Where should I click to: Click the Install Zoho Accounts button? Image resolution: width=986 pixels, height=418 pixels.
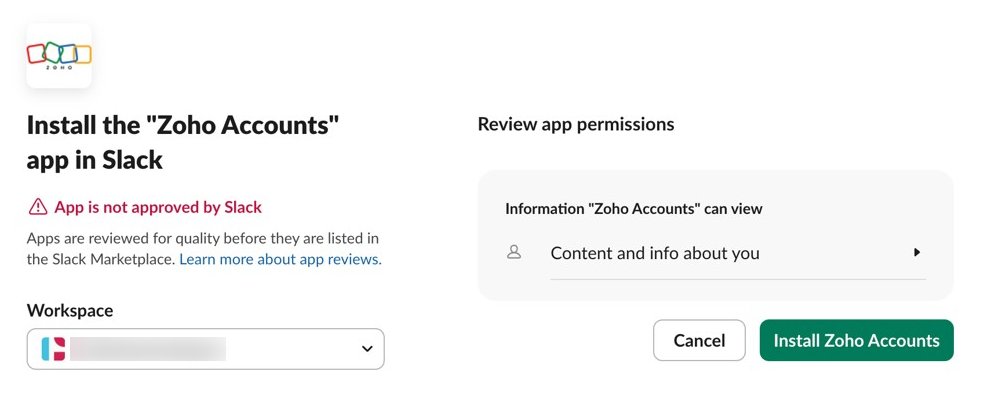[856, 340]
